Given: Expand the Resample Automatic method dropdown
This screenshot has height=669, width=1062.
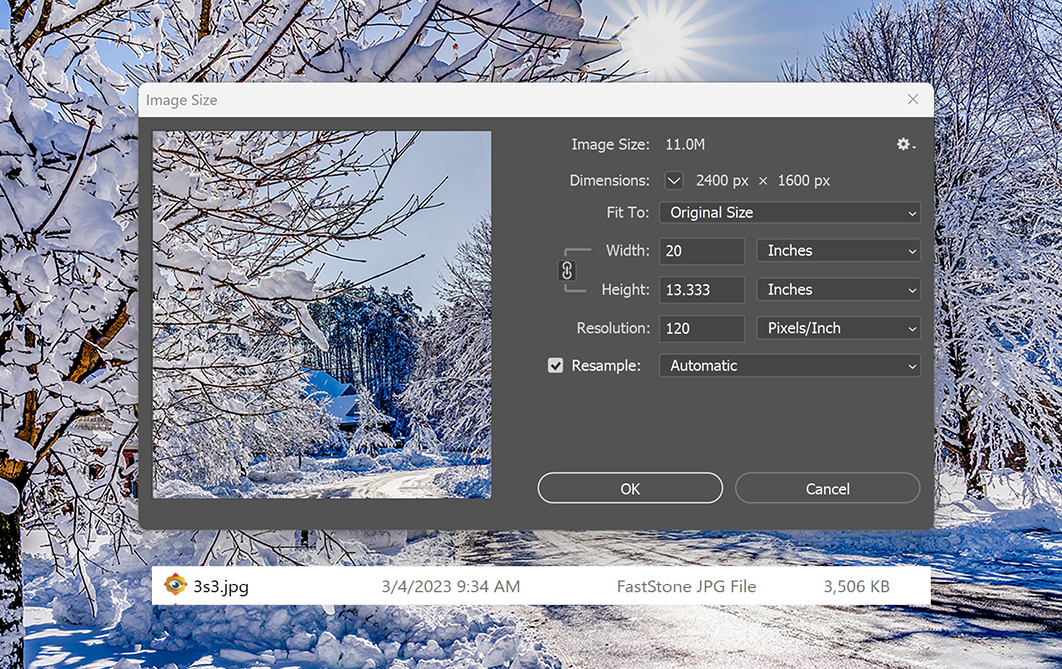Looking at the screenshot, I should [x=789, y=366].
